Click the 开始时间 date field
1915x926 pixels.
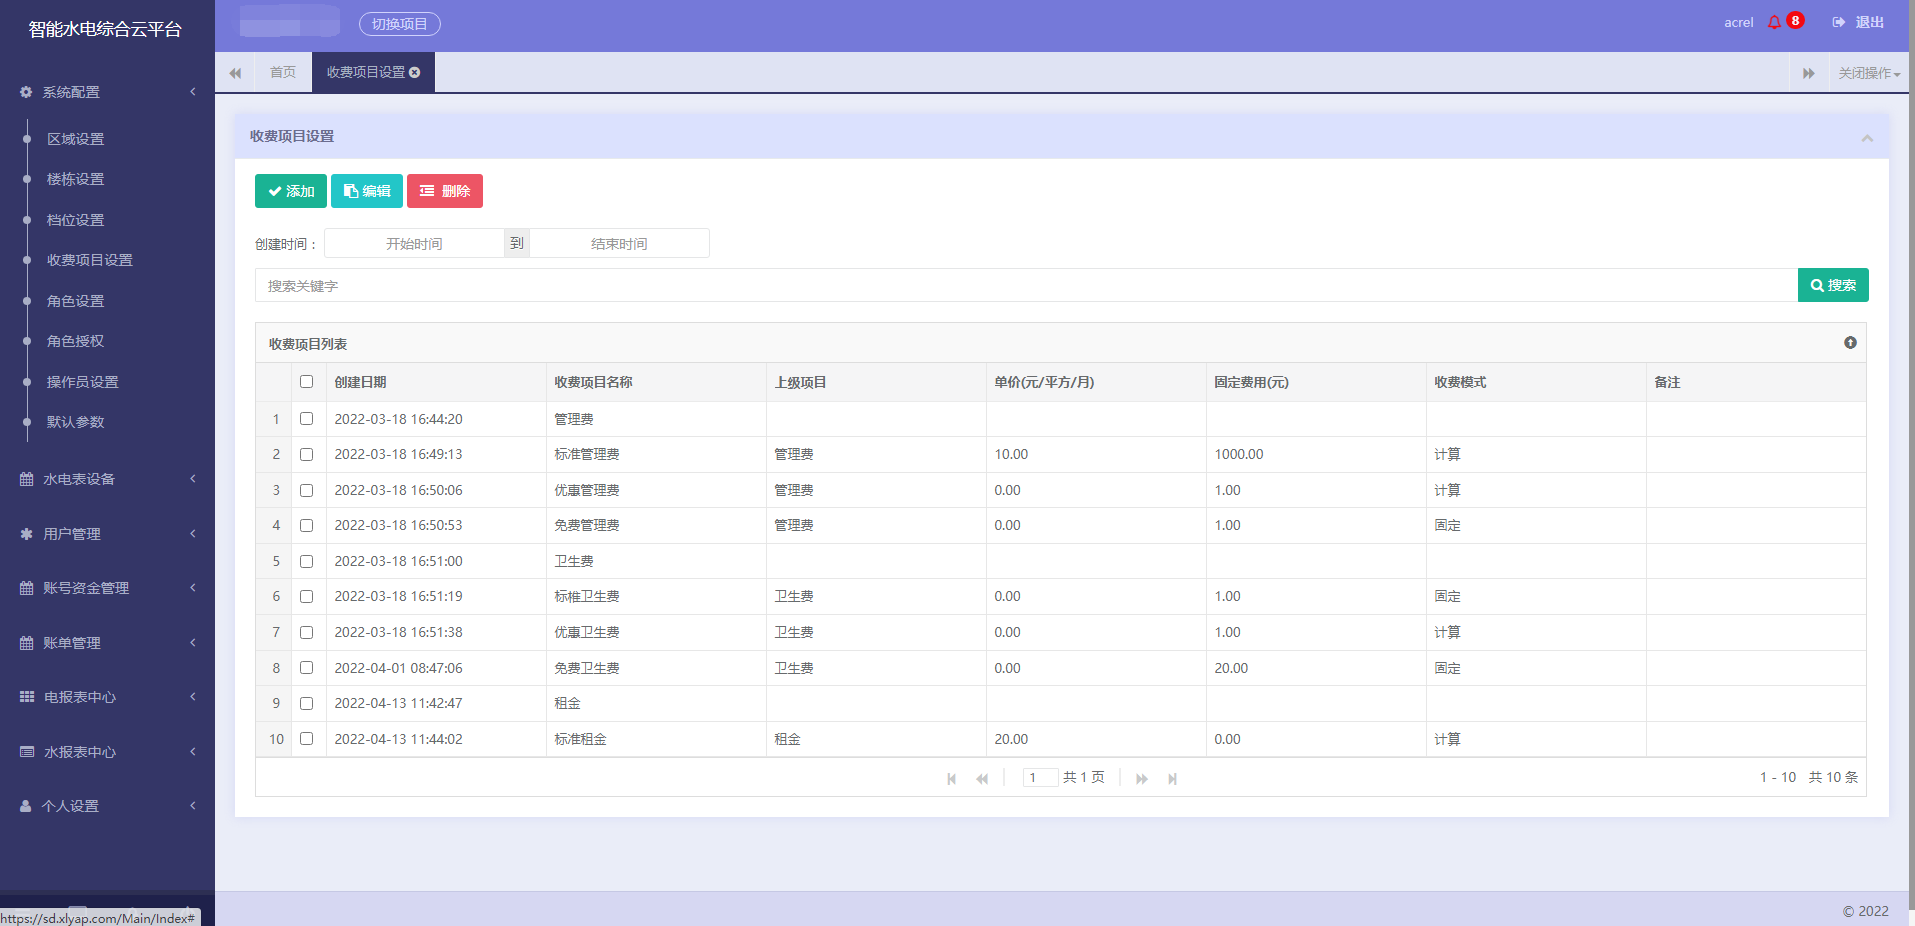pos(414,243)
